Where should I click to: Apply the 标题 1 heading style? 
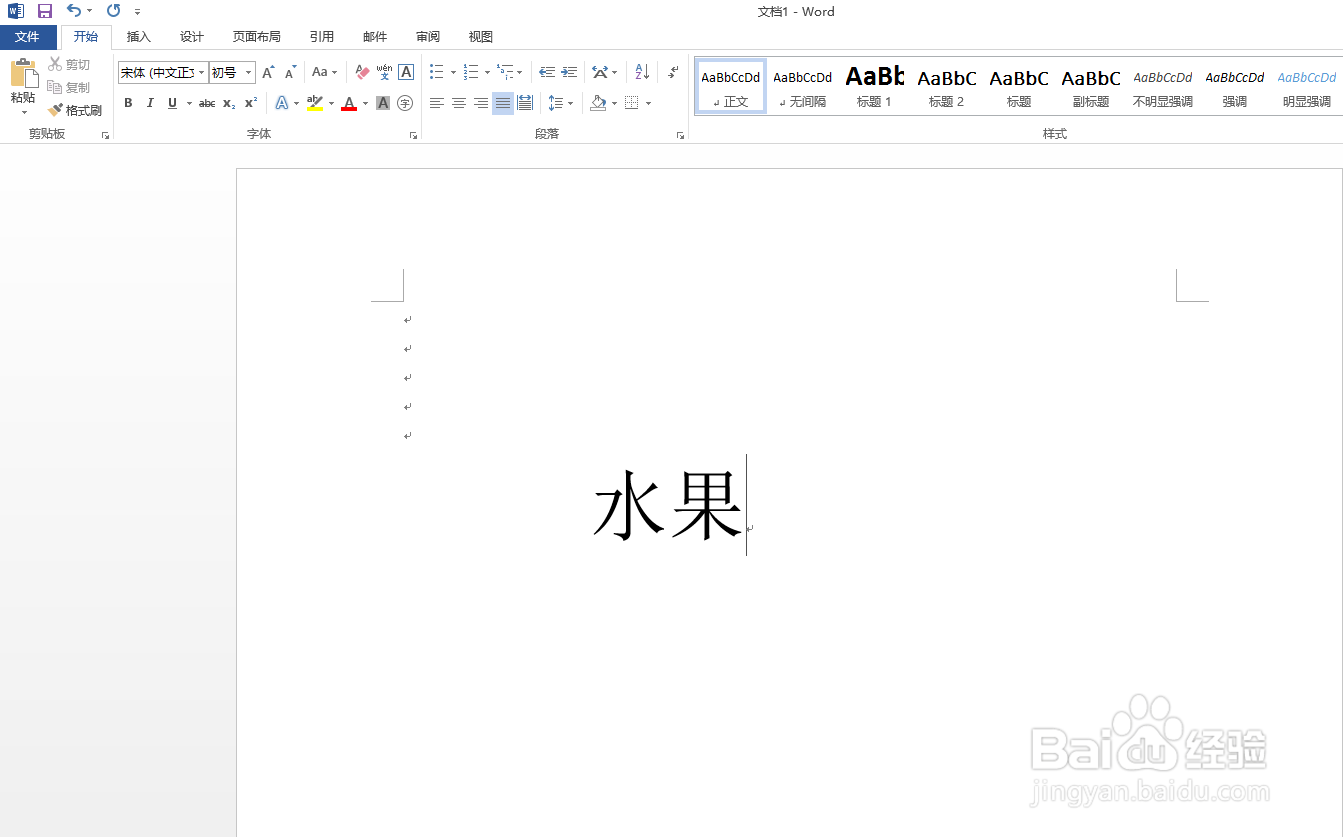(875, 86)
